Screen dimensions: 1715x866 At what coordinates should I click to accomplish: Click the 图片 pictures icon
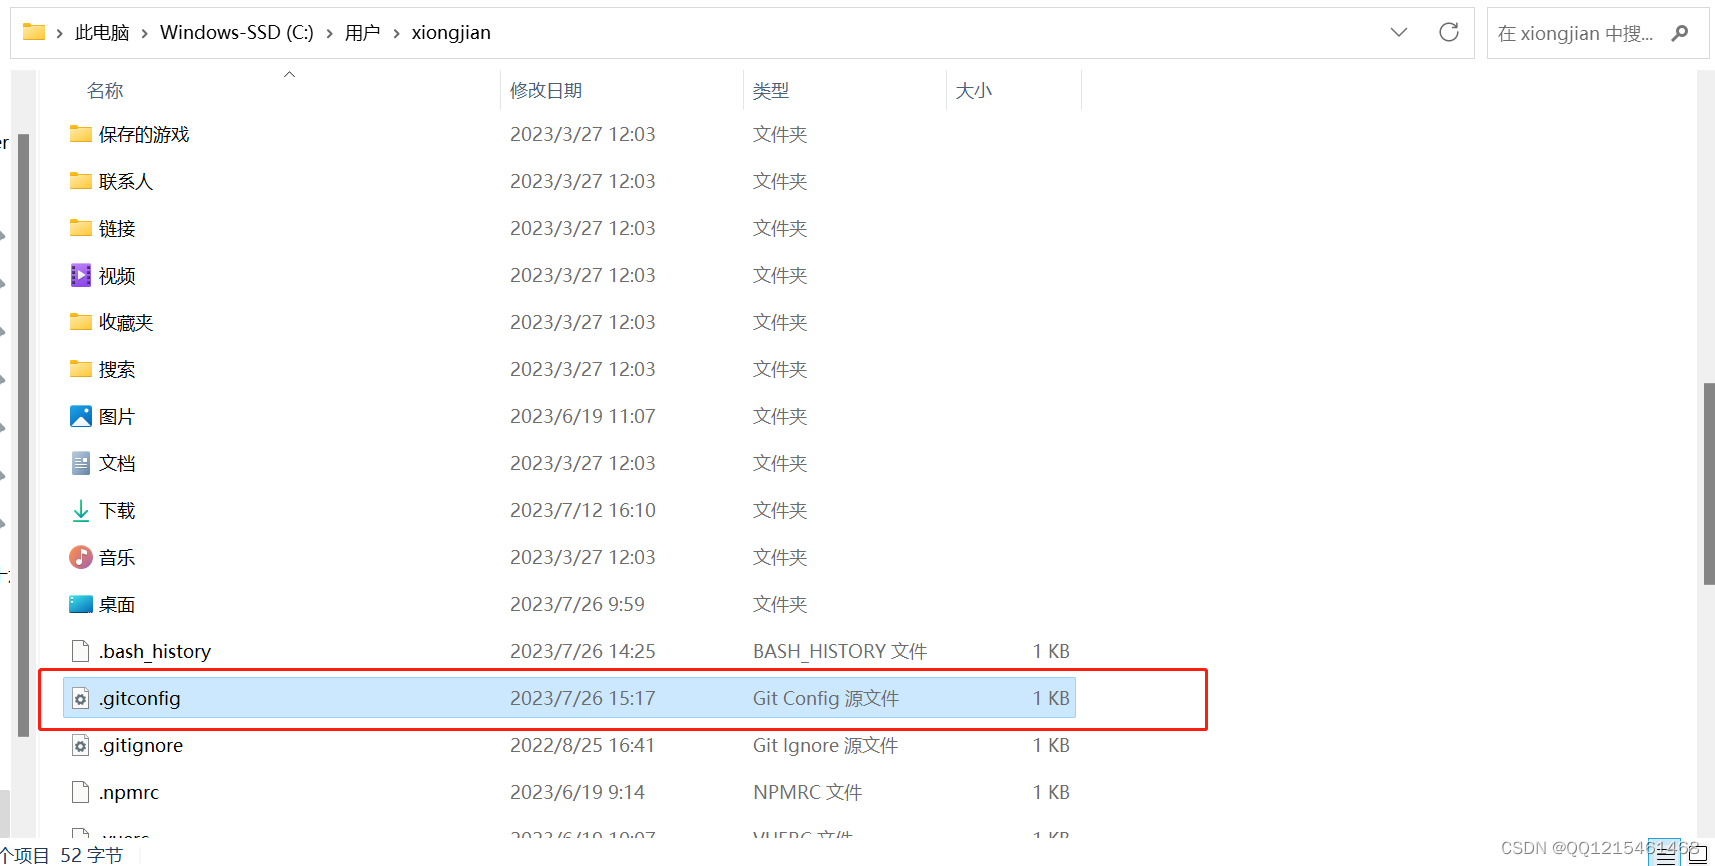click(81, 416)
